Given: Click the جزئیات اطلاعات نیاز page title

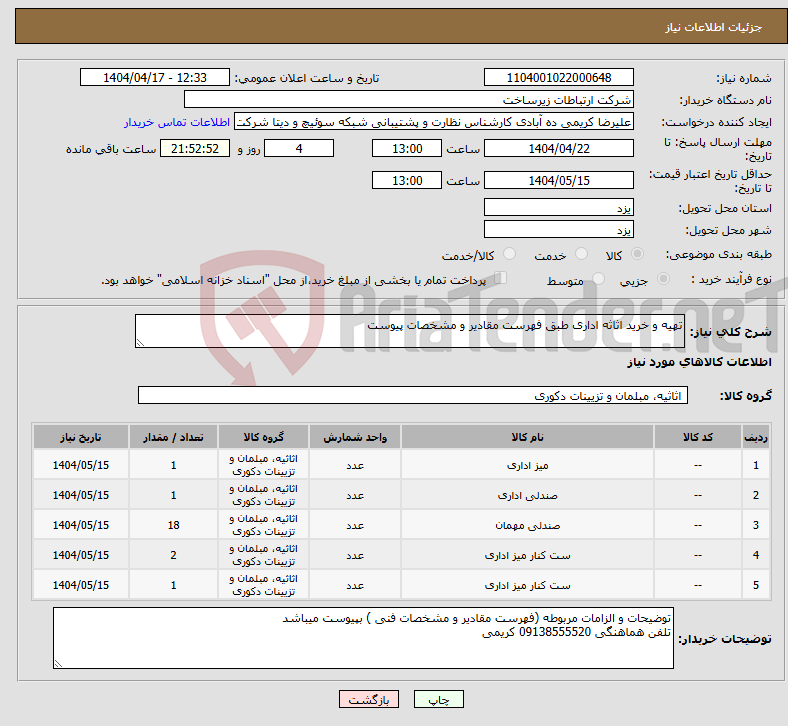Looking at the screenshot, I should (714, 27).
